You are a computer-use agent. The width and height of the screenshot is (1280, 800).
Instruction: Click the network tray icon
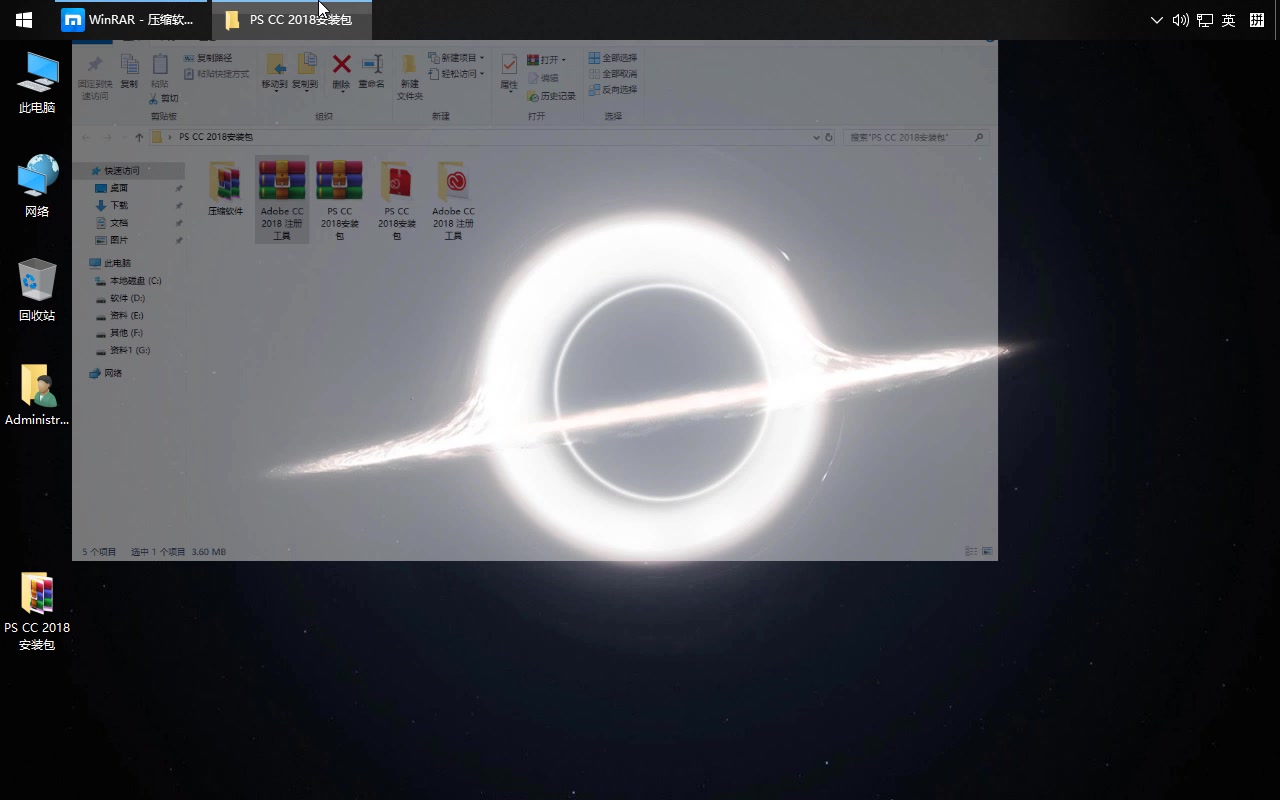1205,20
